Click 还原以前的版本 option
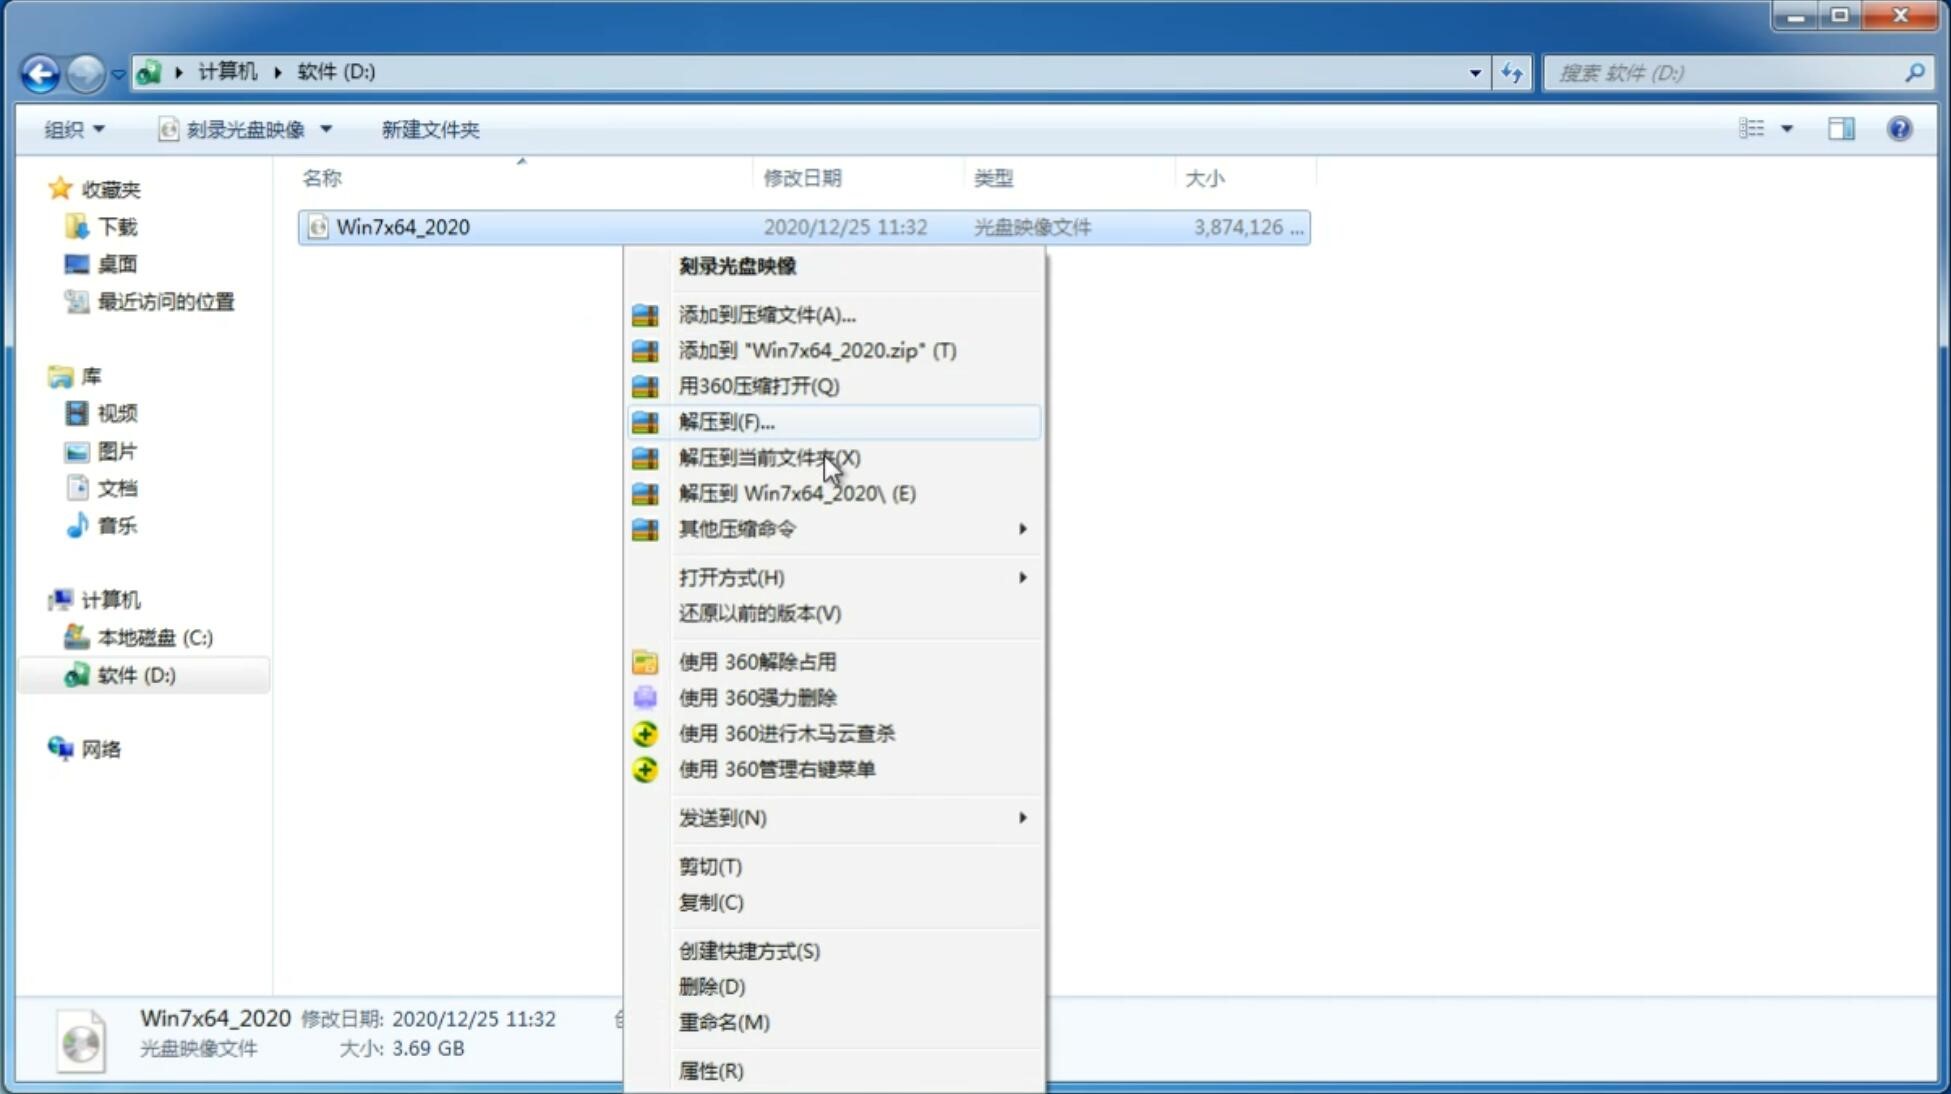 [x=760, y=613]
